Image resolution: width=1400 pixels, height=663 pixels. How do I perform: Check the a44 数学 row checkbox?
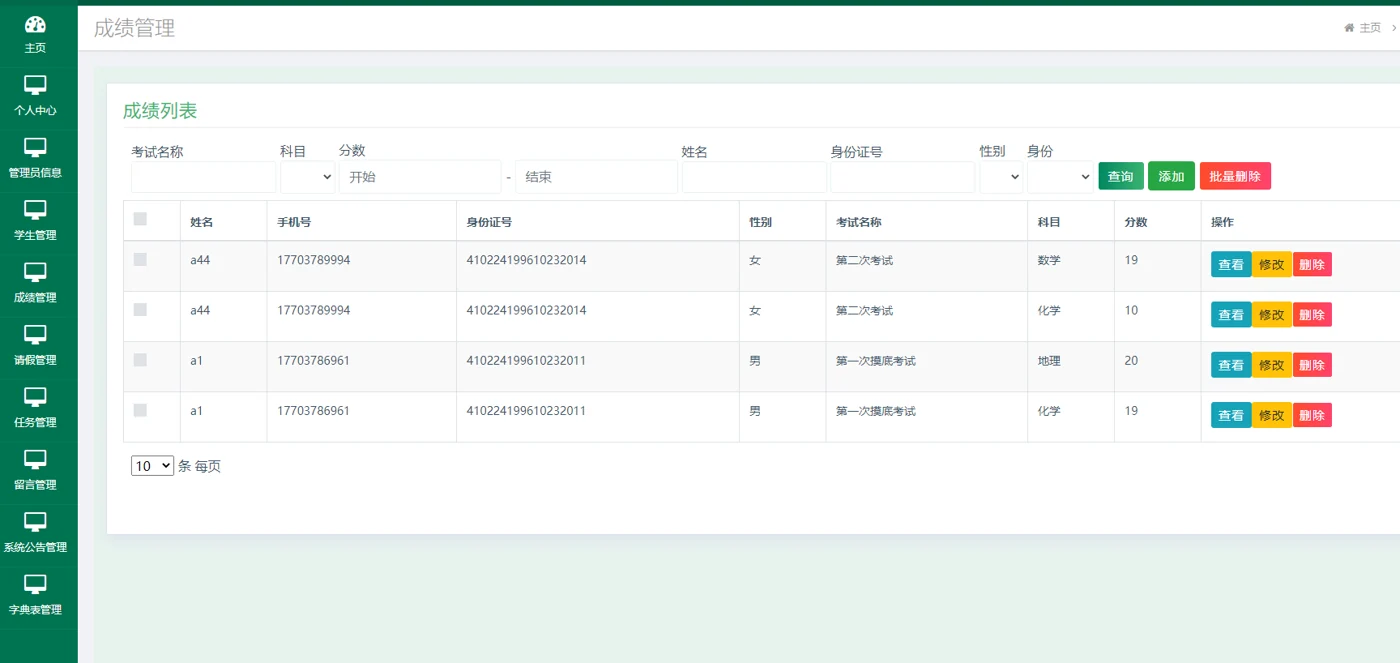140,259
